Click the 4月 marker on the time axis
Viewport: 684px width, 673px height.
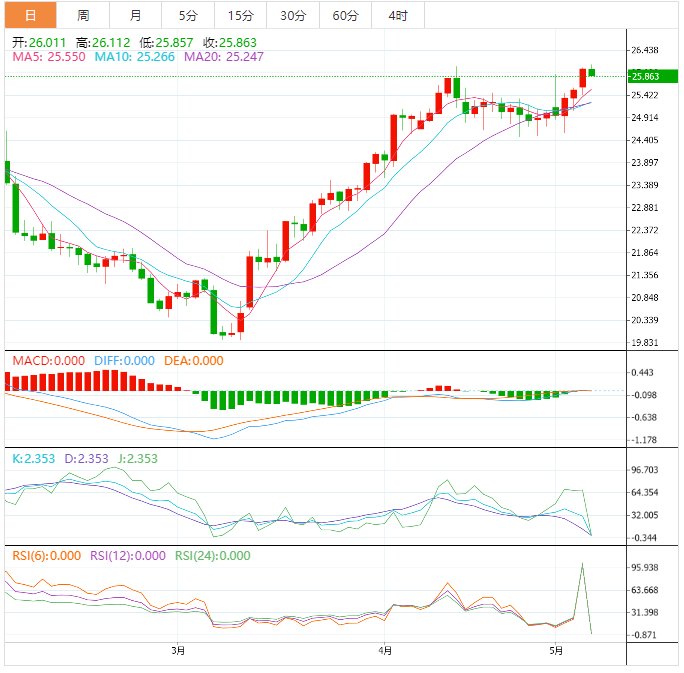click(x=386, y=651)
